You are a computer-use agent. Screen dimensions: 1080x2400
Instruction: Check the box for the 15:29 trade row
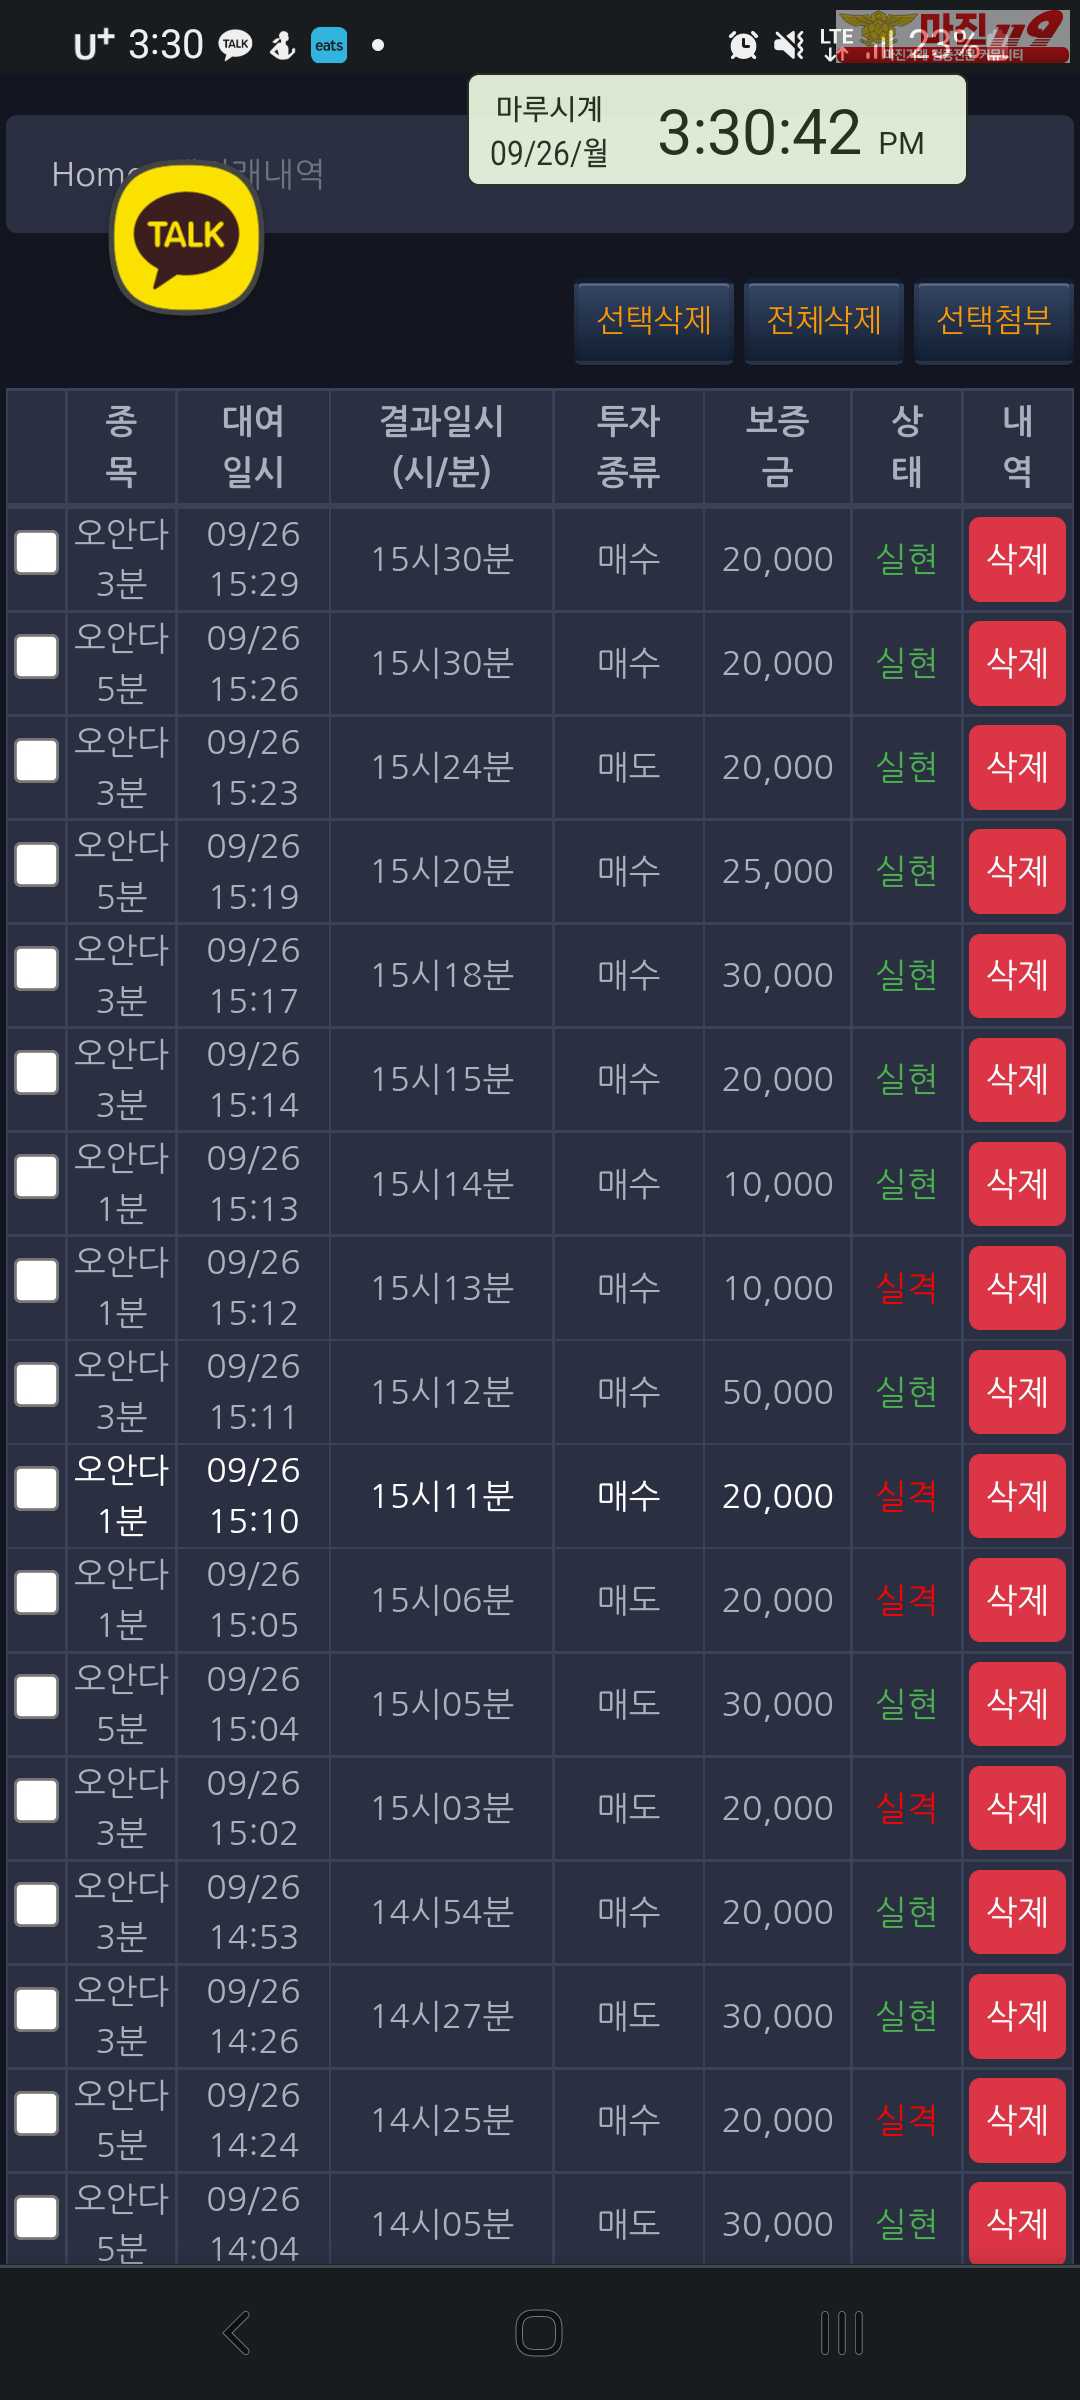click(37, 553)
